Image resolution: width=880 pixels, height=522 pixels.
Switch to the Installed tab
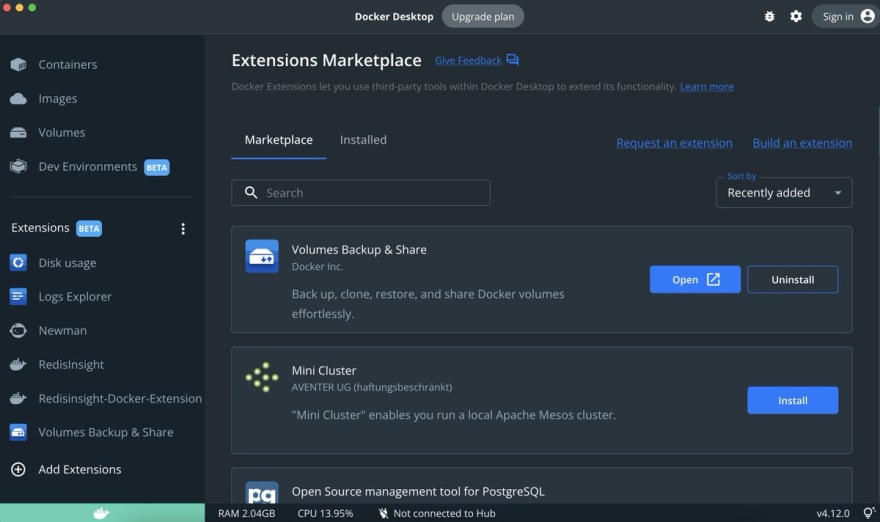click(363, 140)
